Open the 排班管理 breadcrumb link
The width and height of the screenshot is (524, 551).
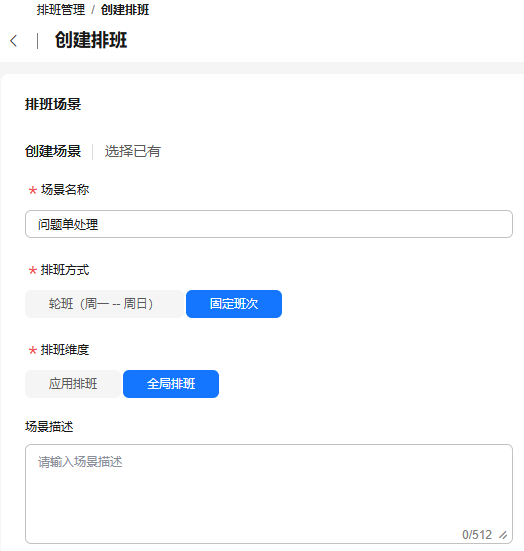coord(61,10)
